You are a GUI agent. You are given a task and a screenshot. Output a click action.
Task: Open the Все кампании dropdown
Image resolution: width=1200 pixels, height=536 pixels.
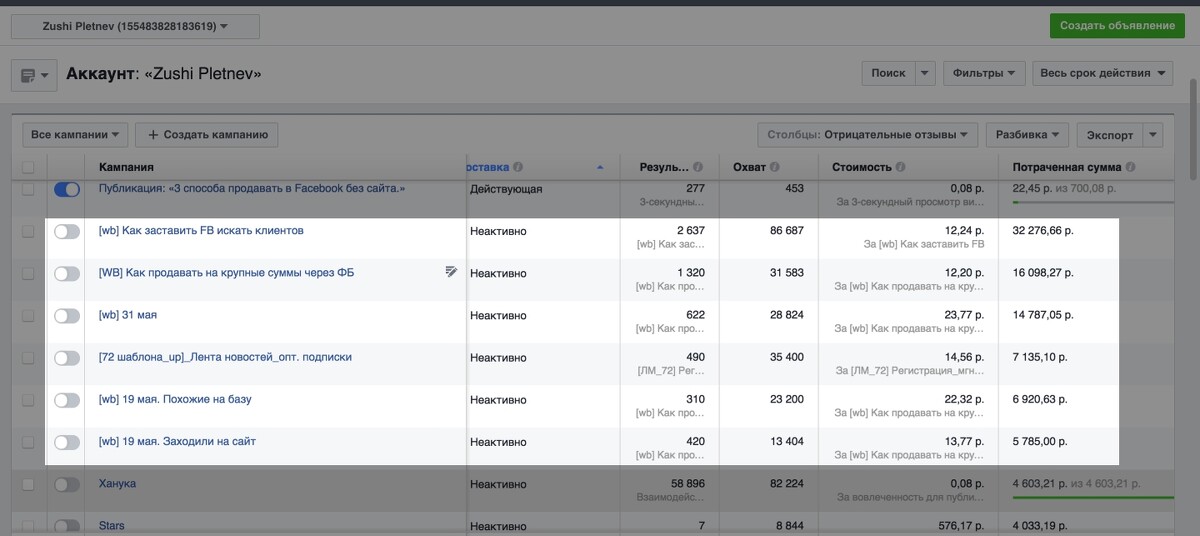pyautogui.click(x=76, y=134)
